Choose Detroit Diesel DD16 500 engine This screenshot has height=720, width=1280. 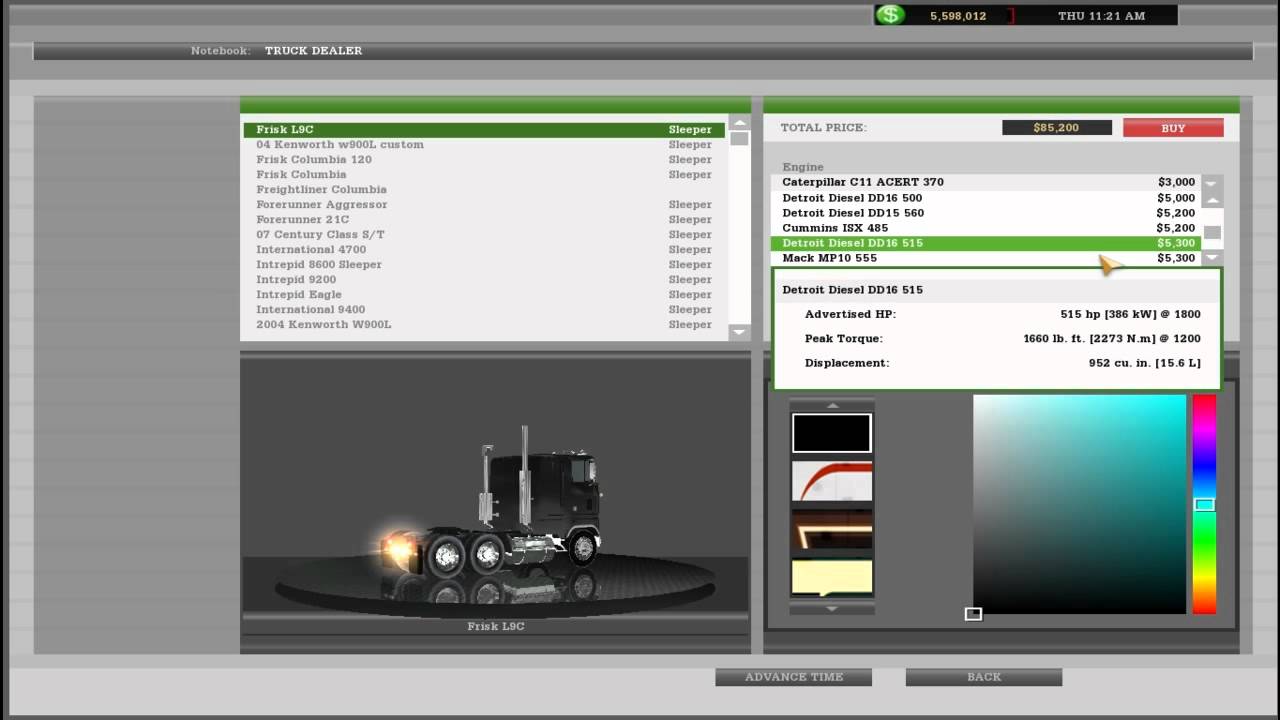tap(986, 198)
